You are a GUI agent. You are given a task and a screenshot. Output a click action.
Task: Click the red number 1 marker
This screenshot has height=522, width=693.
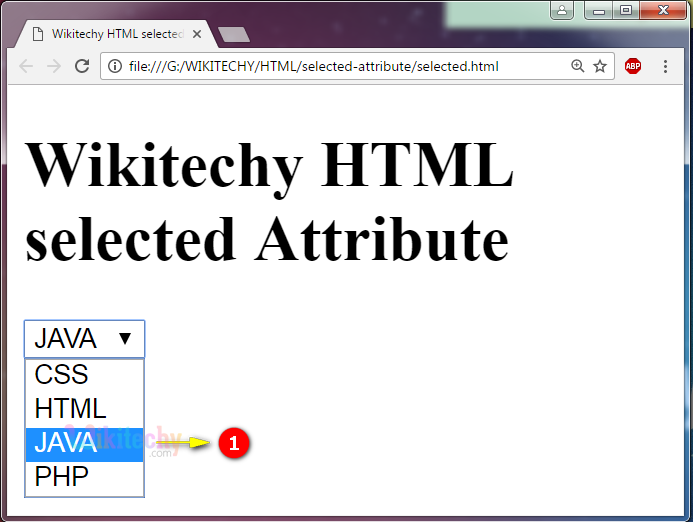pyautogui.click(x=233, y=444)
